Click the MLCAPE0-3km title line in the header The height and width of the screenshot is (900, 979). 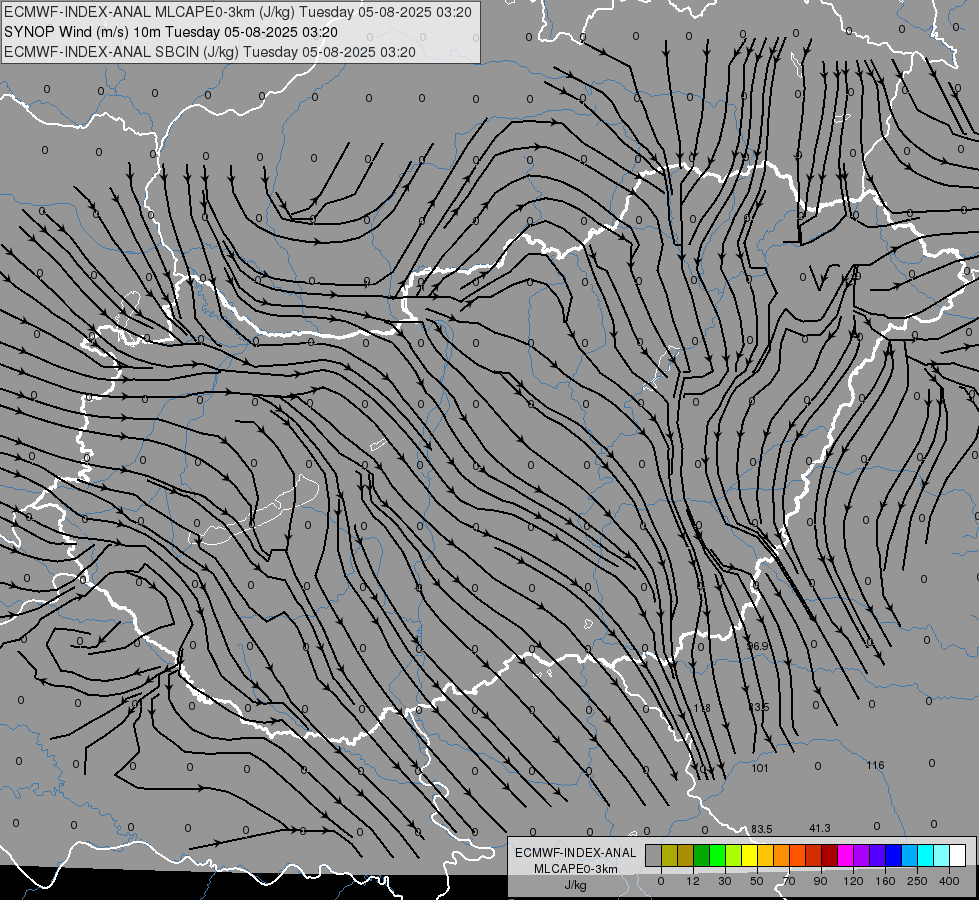[237, 12]
